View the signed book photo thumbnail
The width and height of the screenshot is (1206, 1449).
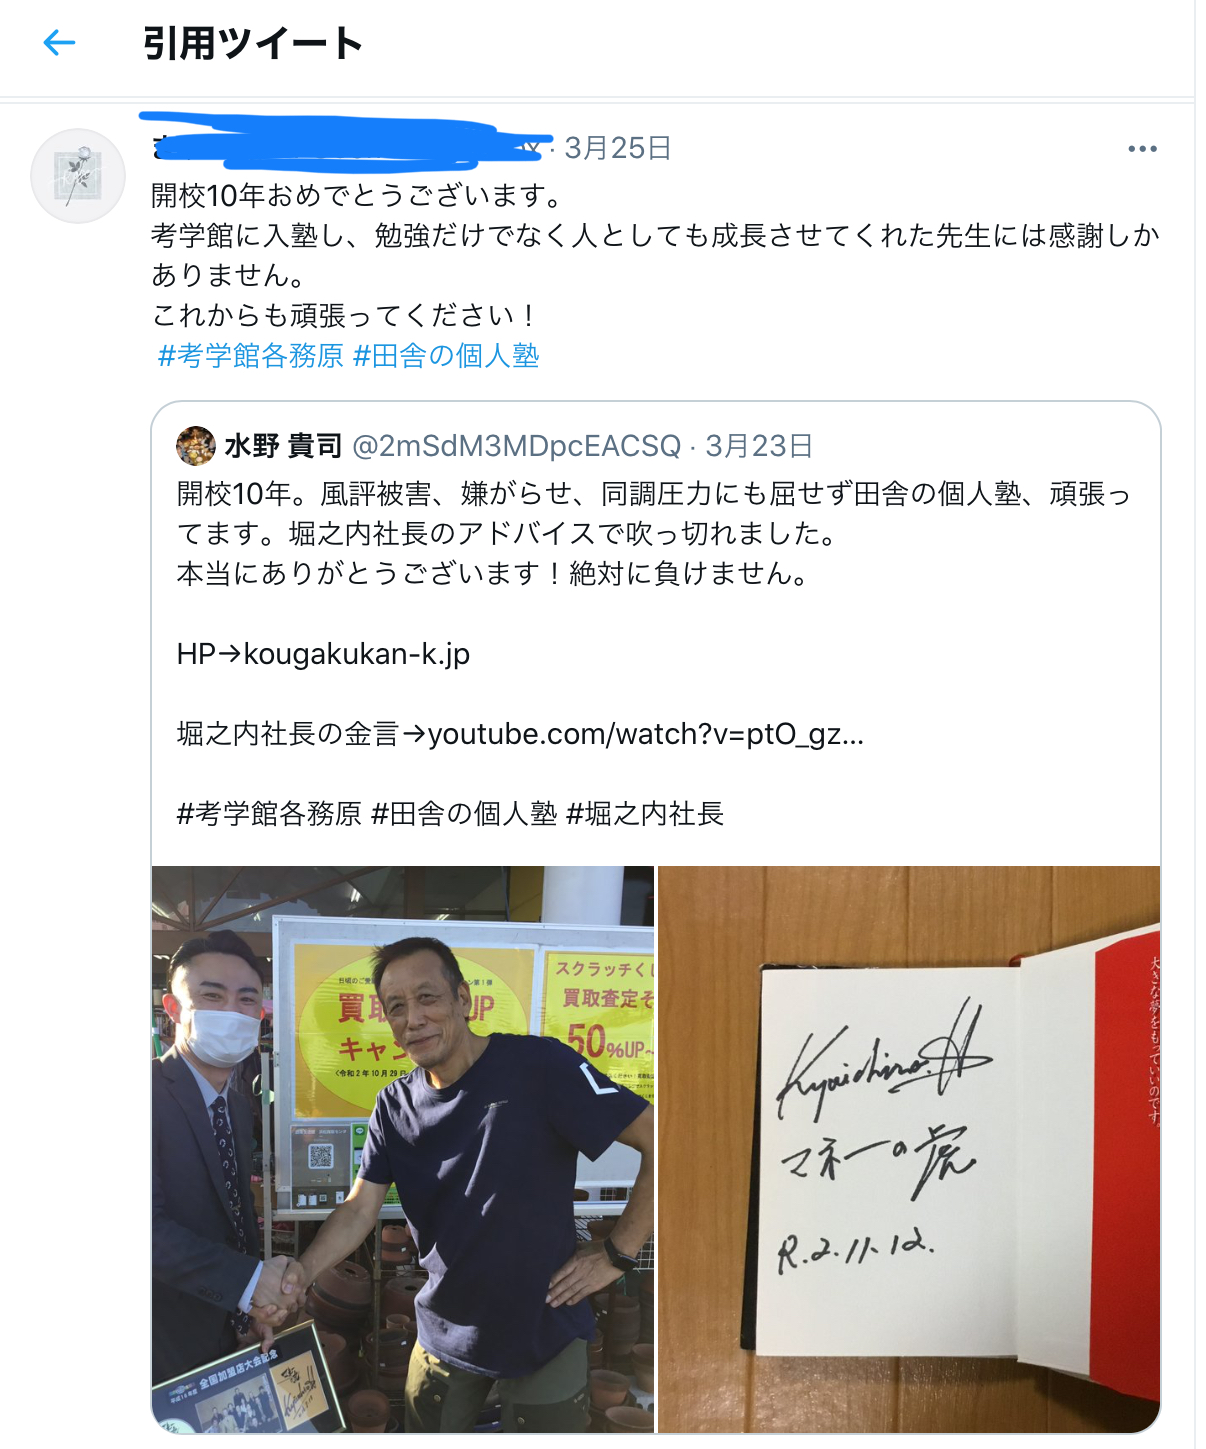click(x=909, y=1149)
